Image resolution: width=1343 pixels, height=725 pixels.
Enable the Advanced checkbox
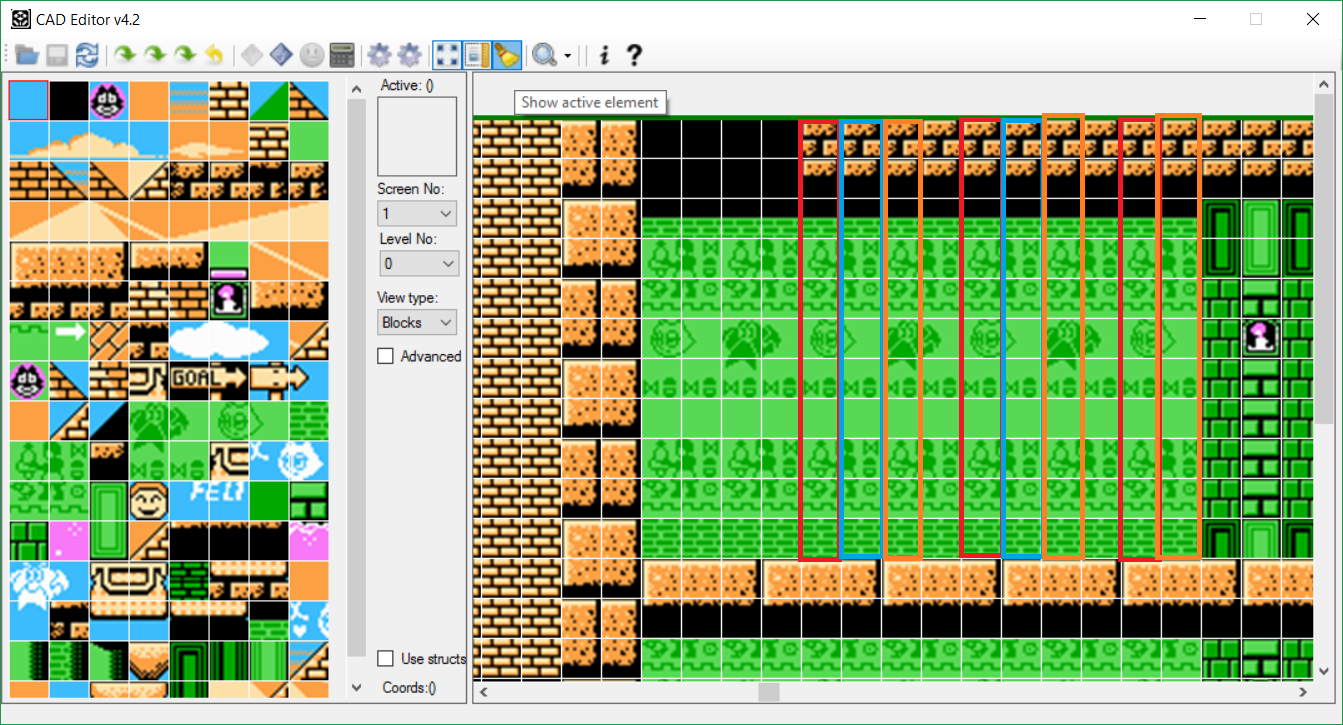click(x=385, y=356)
